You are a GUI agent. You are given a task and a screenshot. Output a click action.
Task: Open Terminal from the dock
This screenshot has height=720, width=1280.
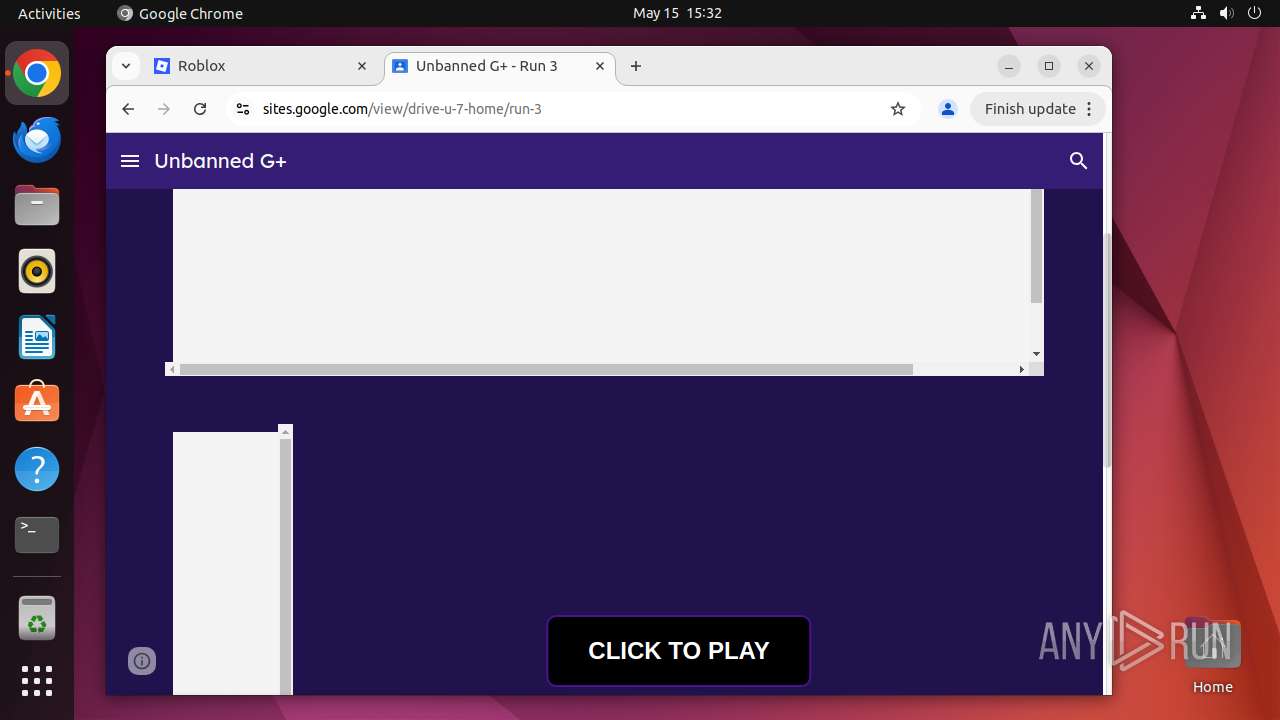point(37,535)
